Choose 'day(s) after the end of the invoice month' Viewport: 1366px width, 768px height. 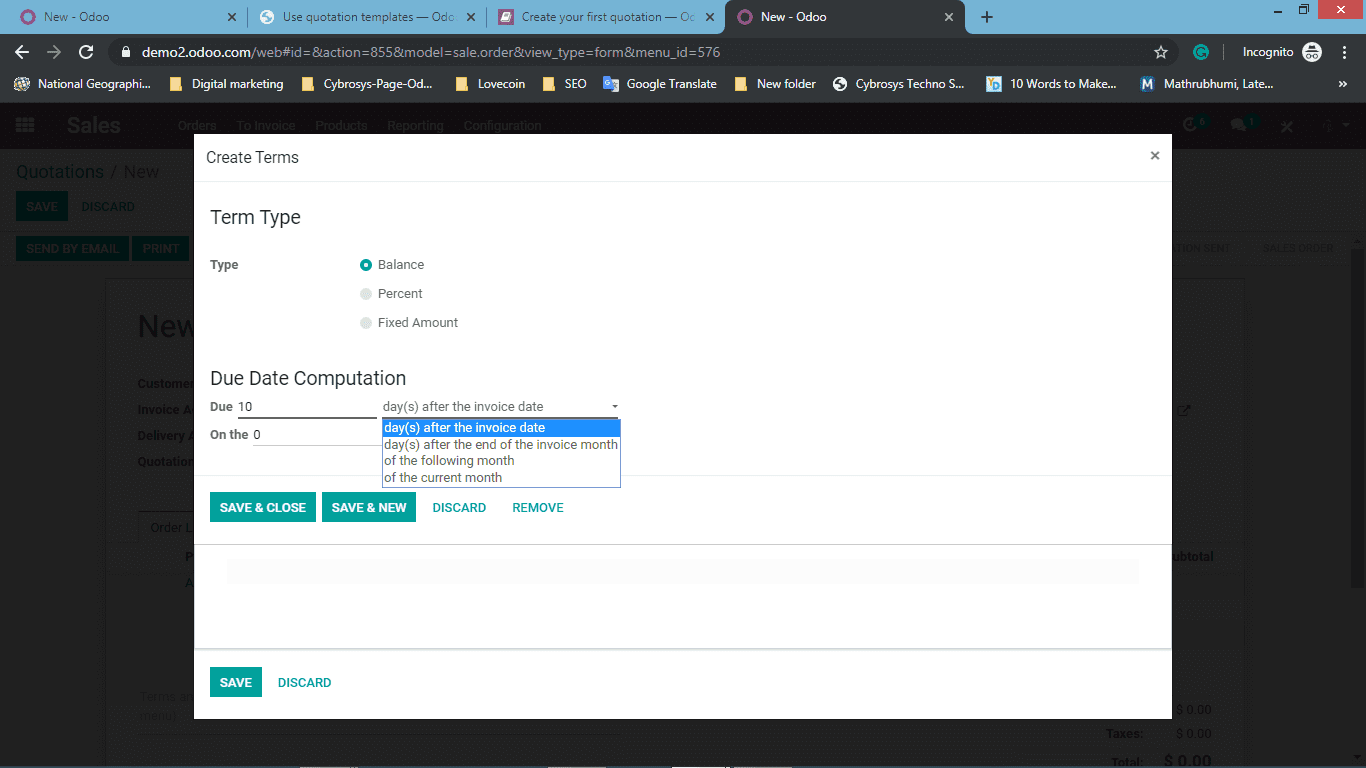pyautogui.click(x=501, y=444)
